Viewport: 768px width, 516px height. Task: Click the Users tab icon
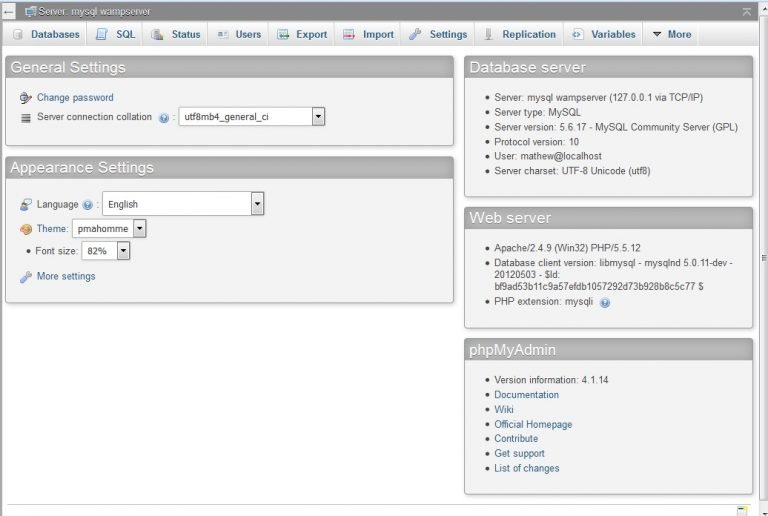[x=223, y=34]
